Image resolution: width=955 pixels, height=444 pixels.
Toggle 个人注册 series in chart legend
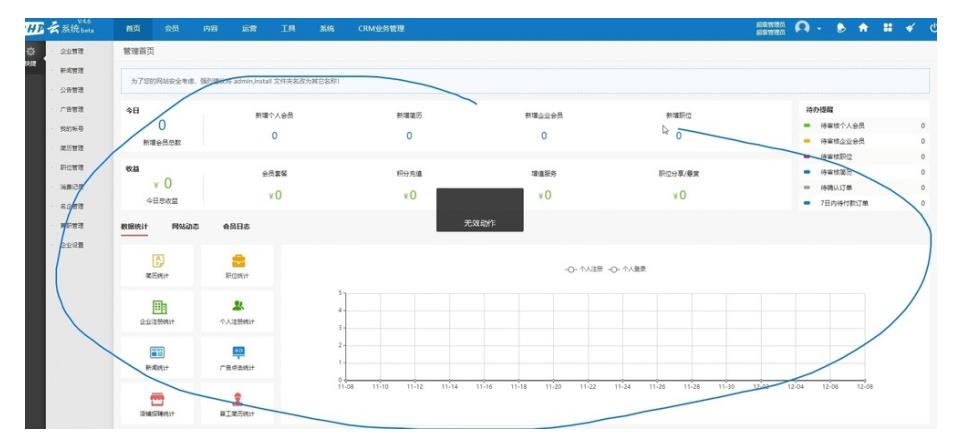click(x=590, y=270)
